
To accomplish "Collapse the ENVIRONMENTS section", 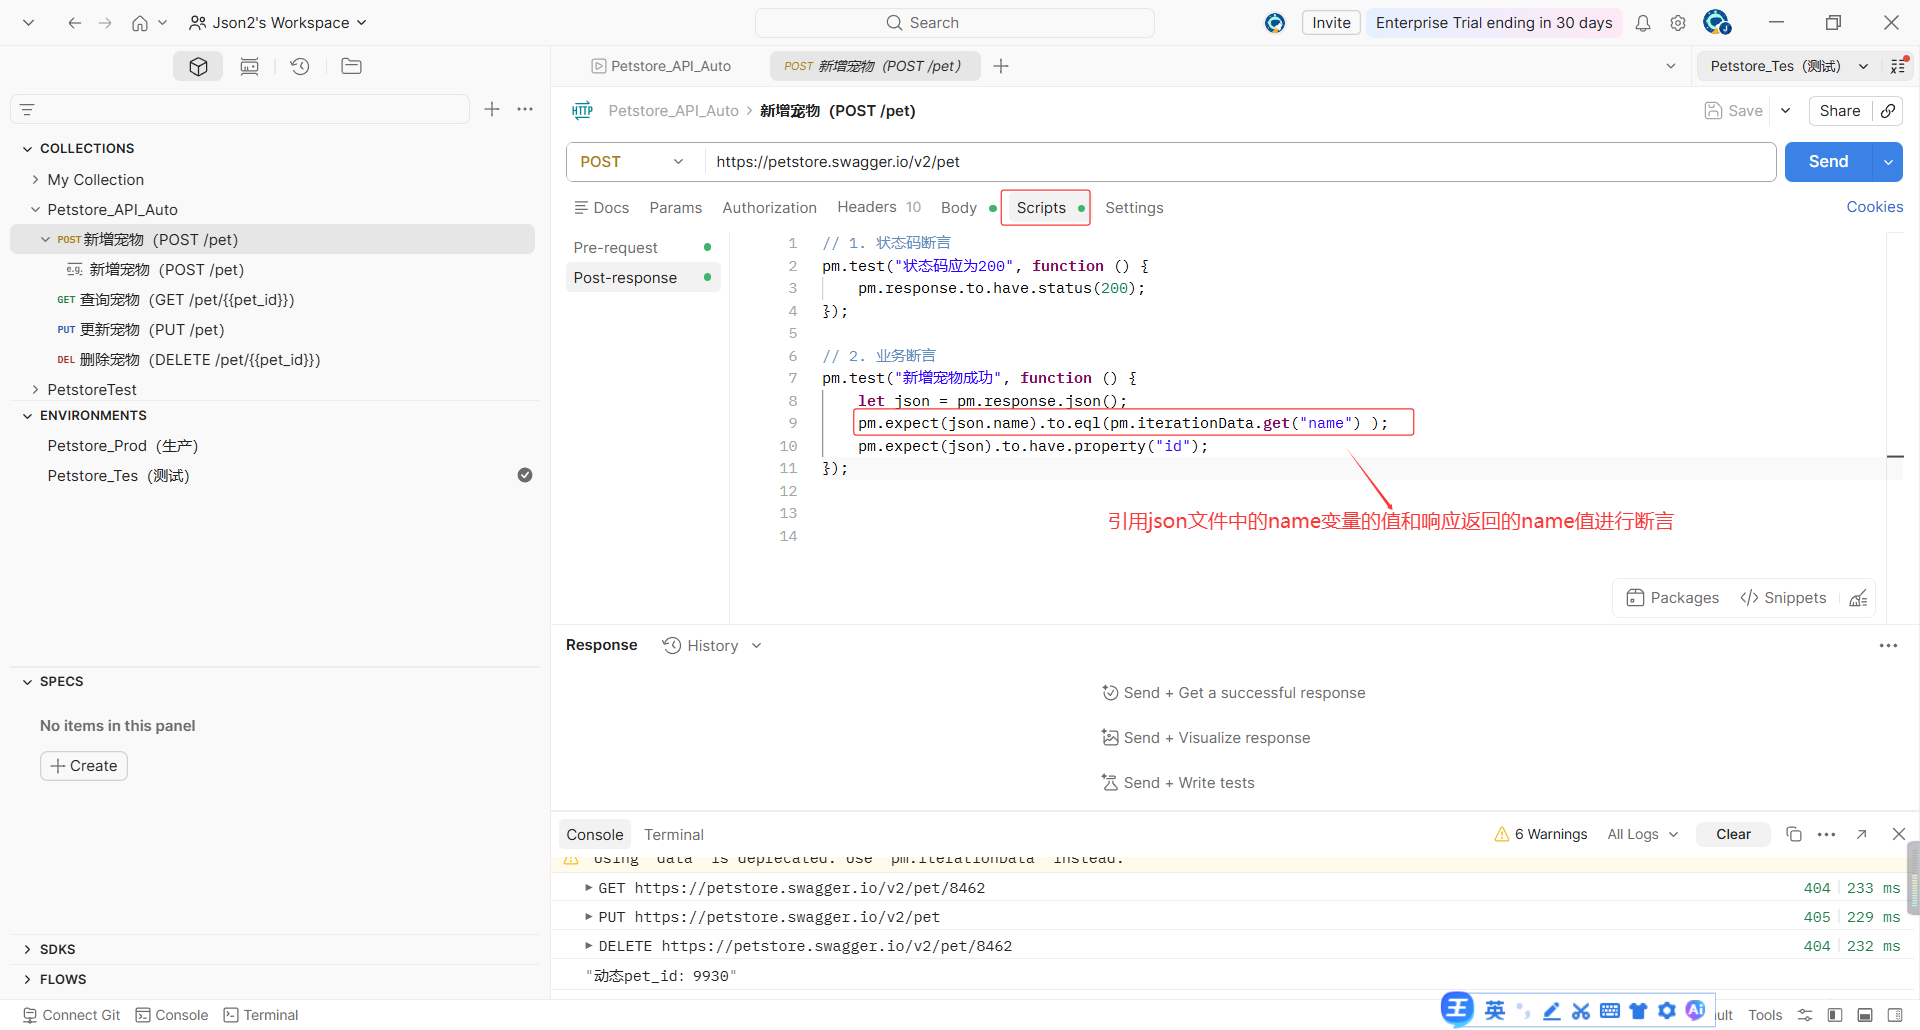I will (x=27, y=416).
